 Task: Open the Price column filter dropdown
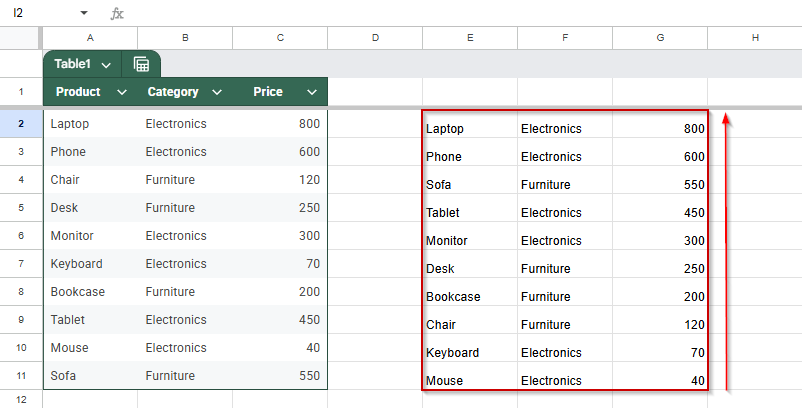click(311, 92)
